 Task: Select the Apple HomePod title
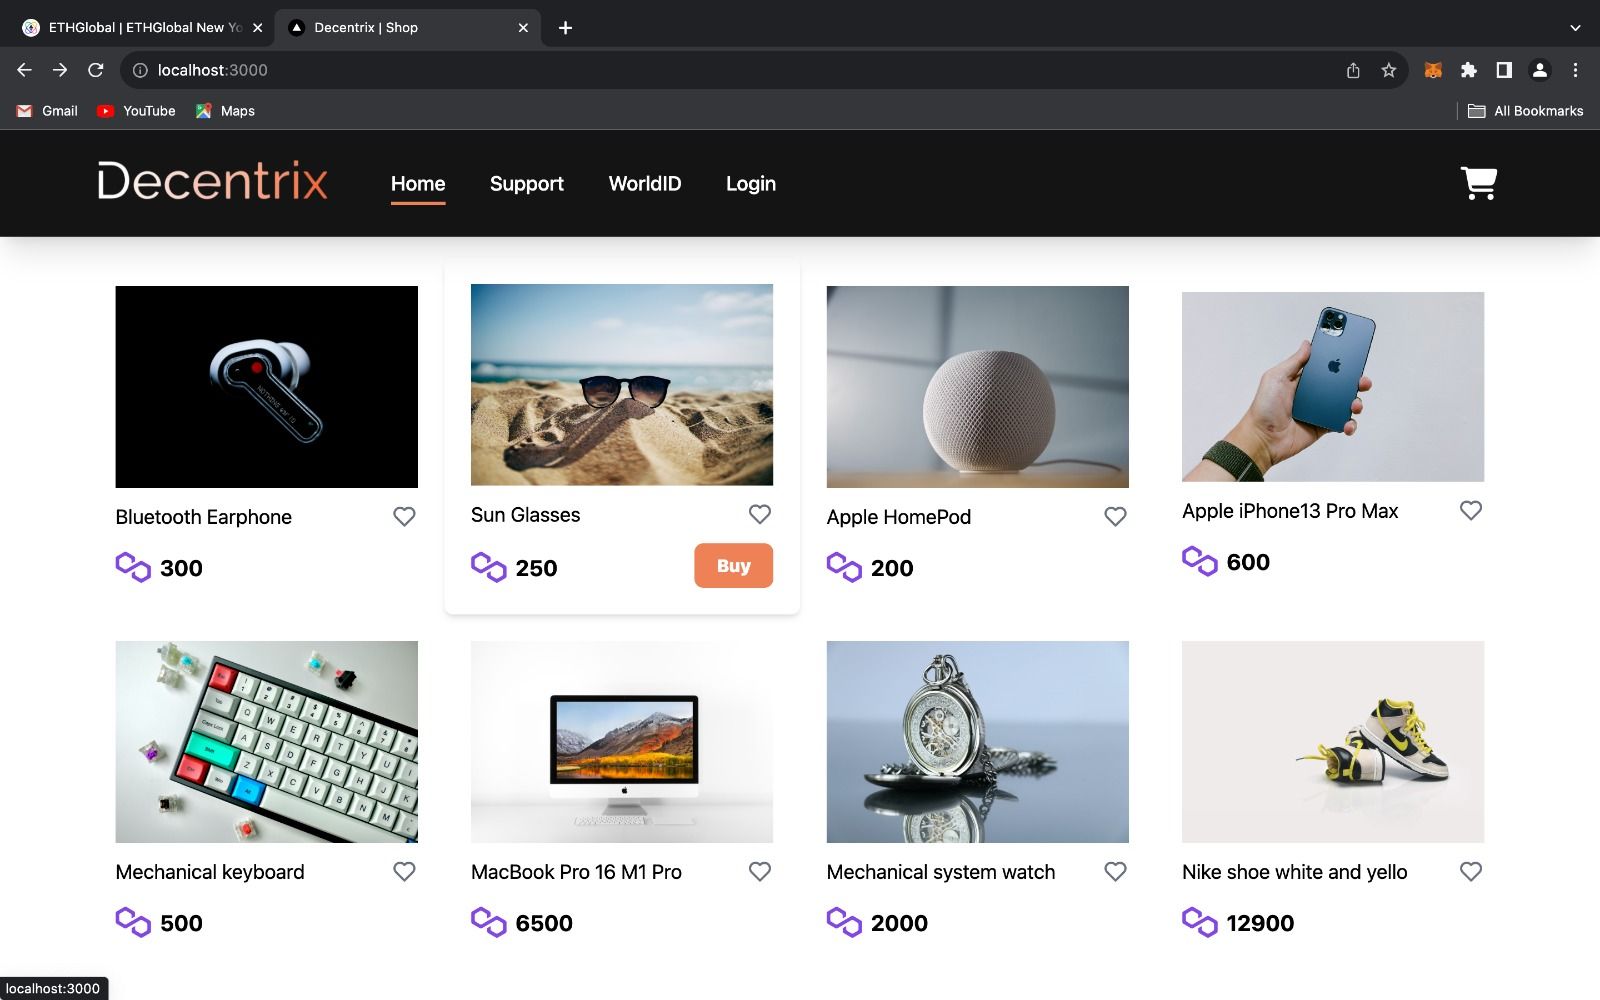click(899, 517)
